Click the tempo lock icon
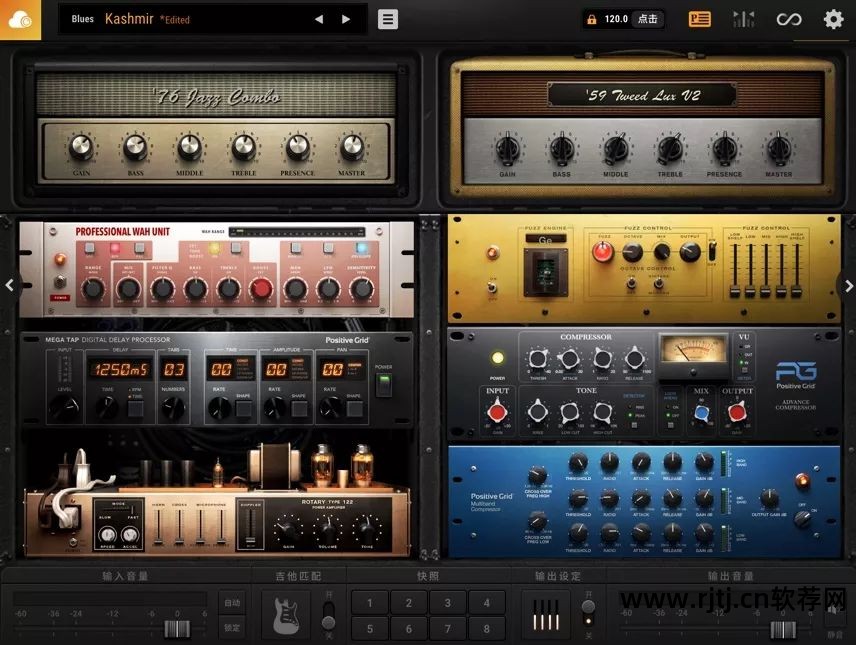856x645 pixels. pyautogui.click(x=592, y=19)
